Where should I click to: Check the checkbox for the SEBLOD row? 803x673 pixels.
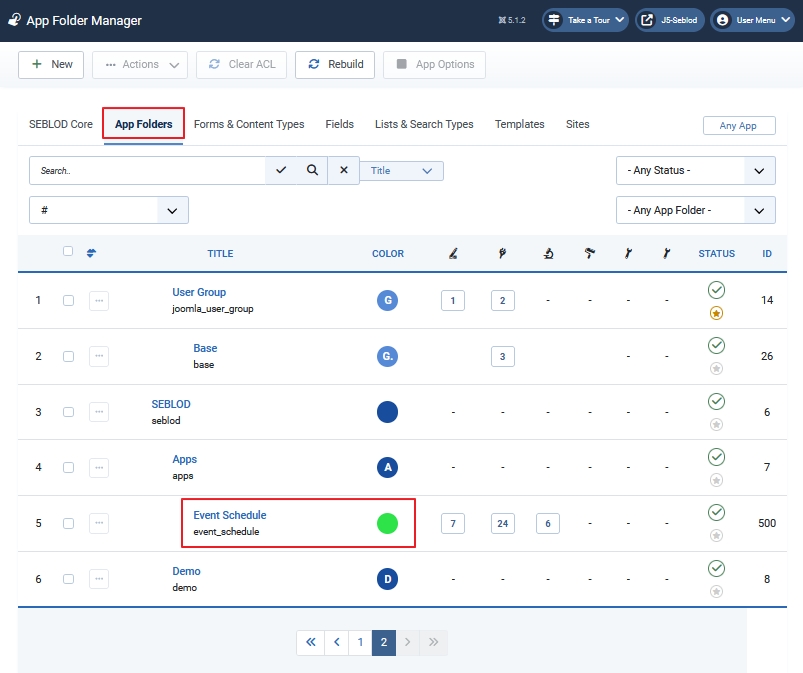68,412
